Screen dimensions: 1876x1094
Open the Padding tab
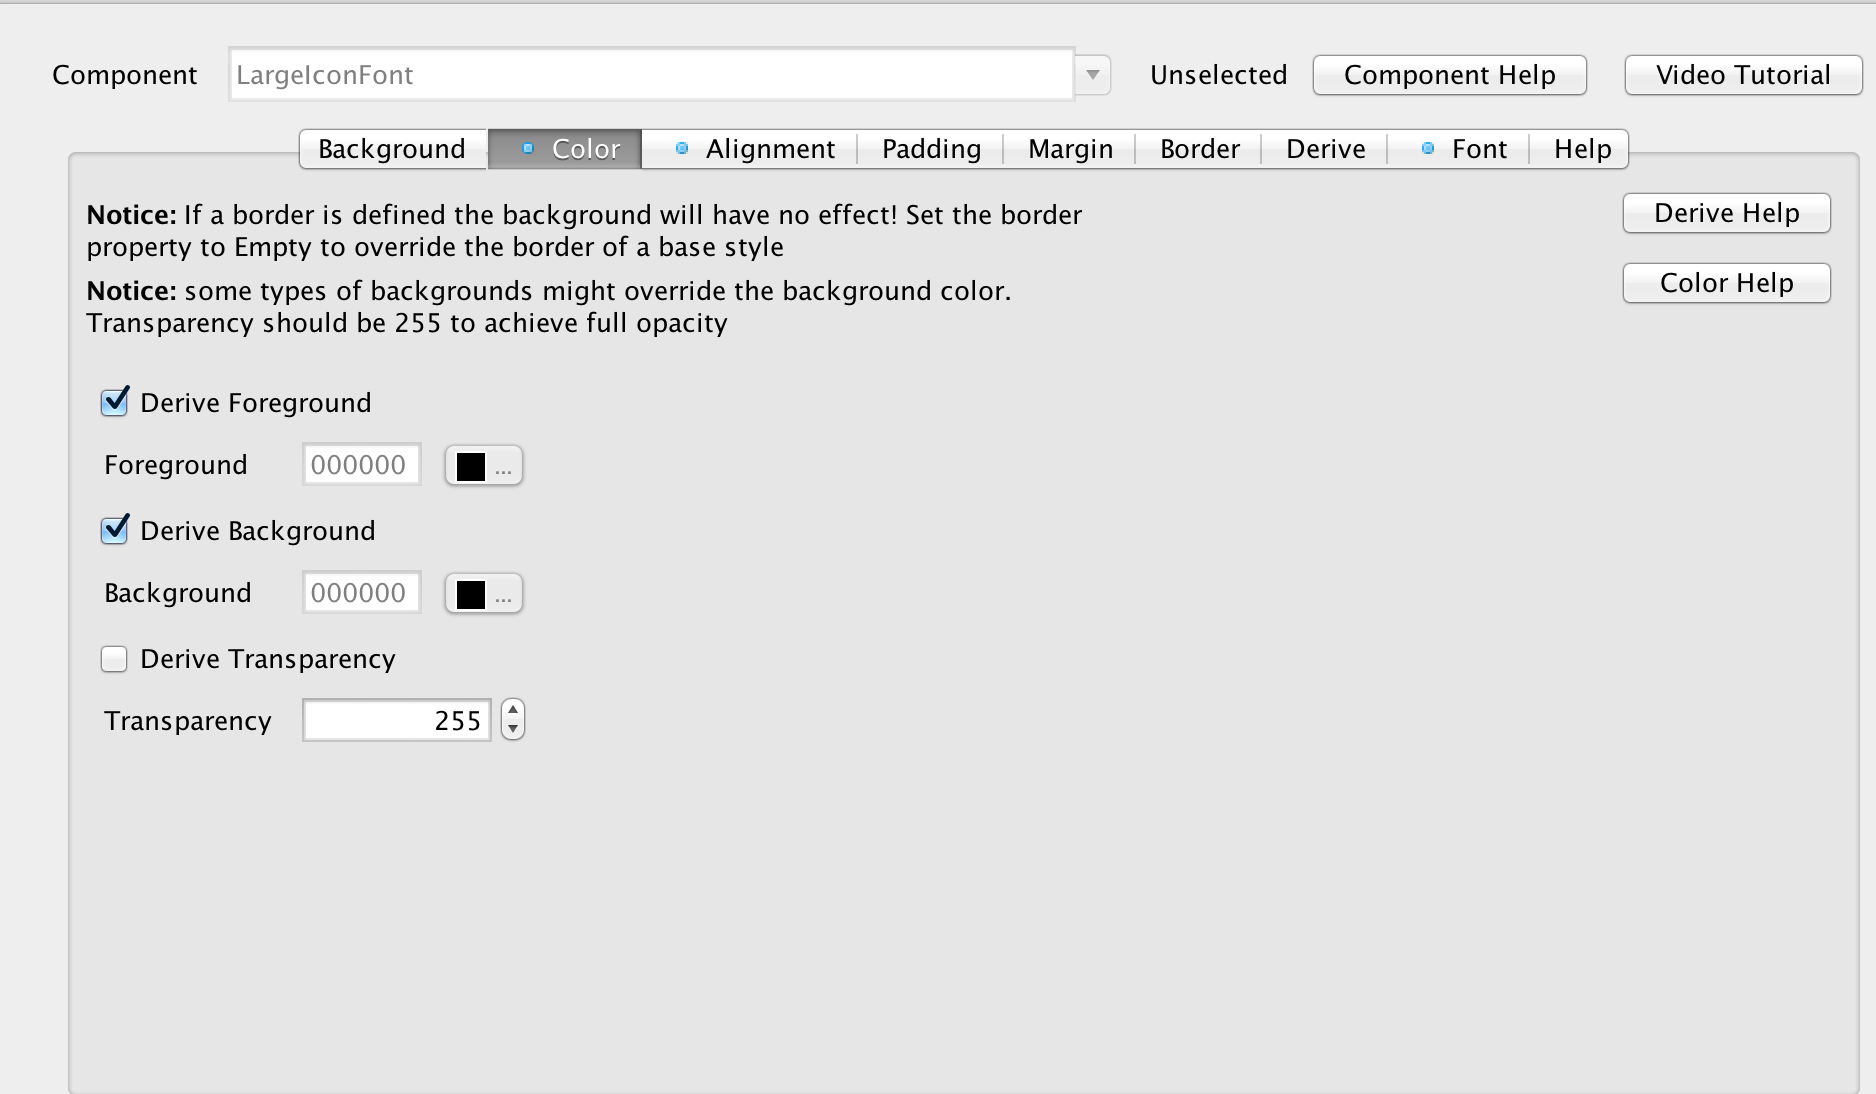pos(930,147)
